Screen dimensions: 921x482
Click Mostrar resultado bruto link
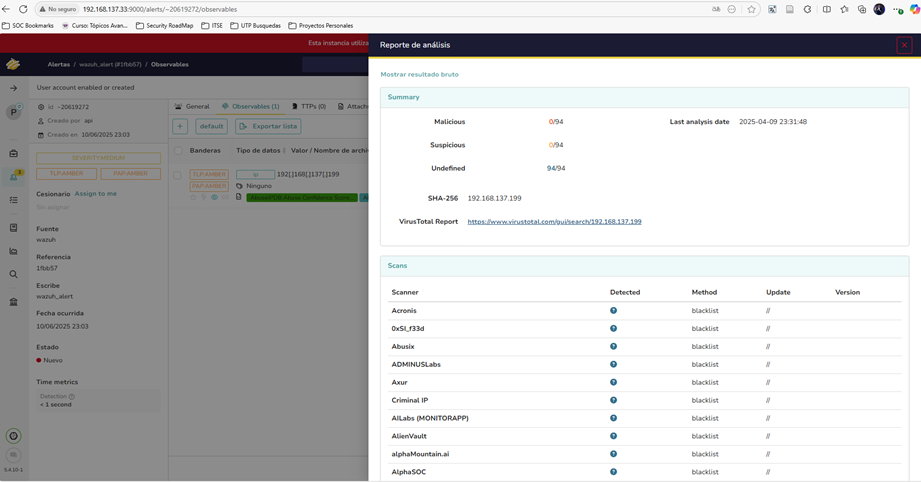click(x=419, y=75)
